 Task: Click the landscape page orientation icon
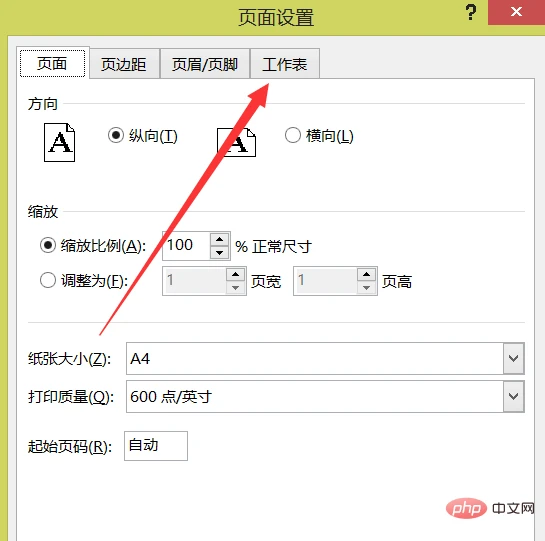coord(236,143)
